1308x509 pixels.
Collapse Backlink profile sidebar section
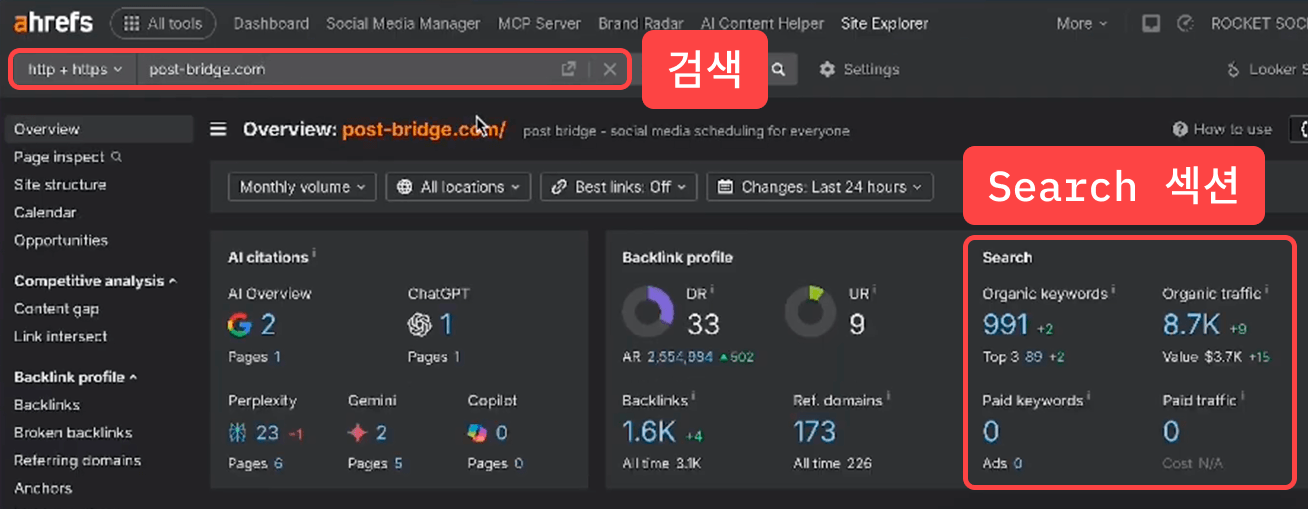(x=75, y=377)
